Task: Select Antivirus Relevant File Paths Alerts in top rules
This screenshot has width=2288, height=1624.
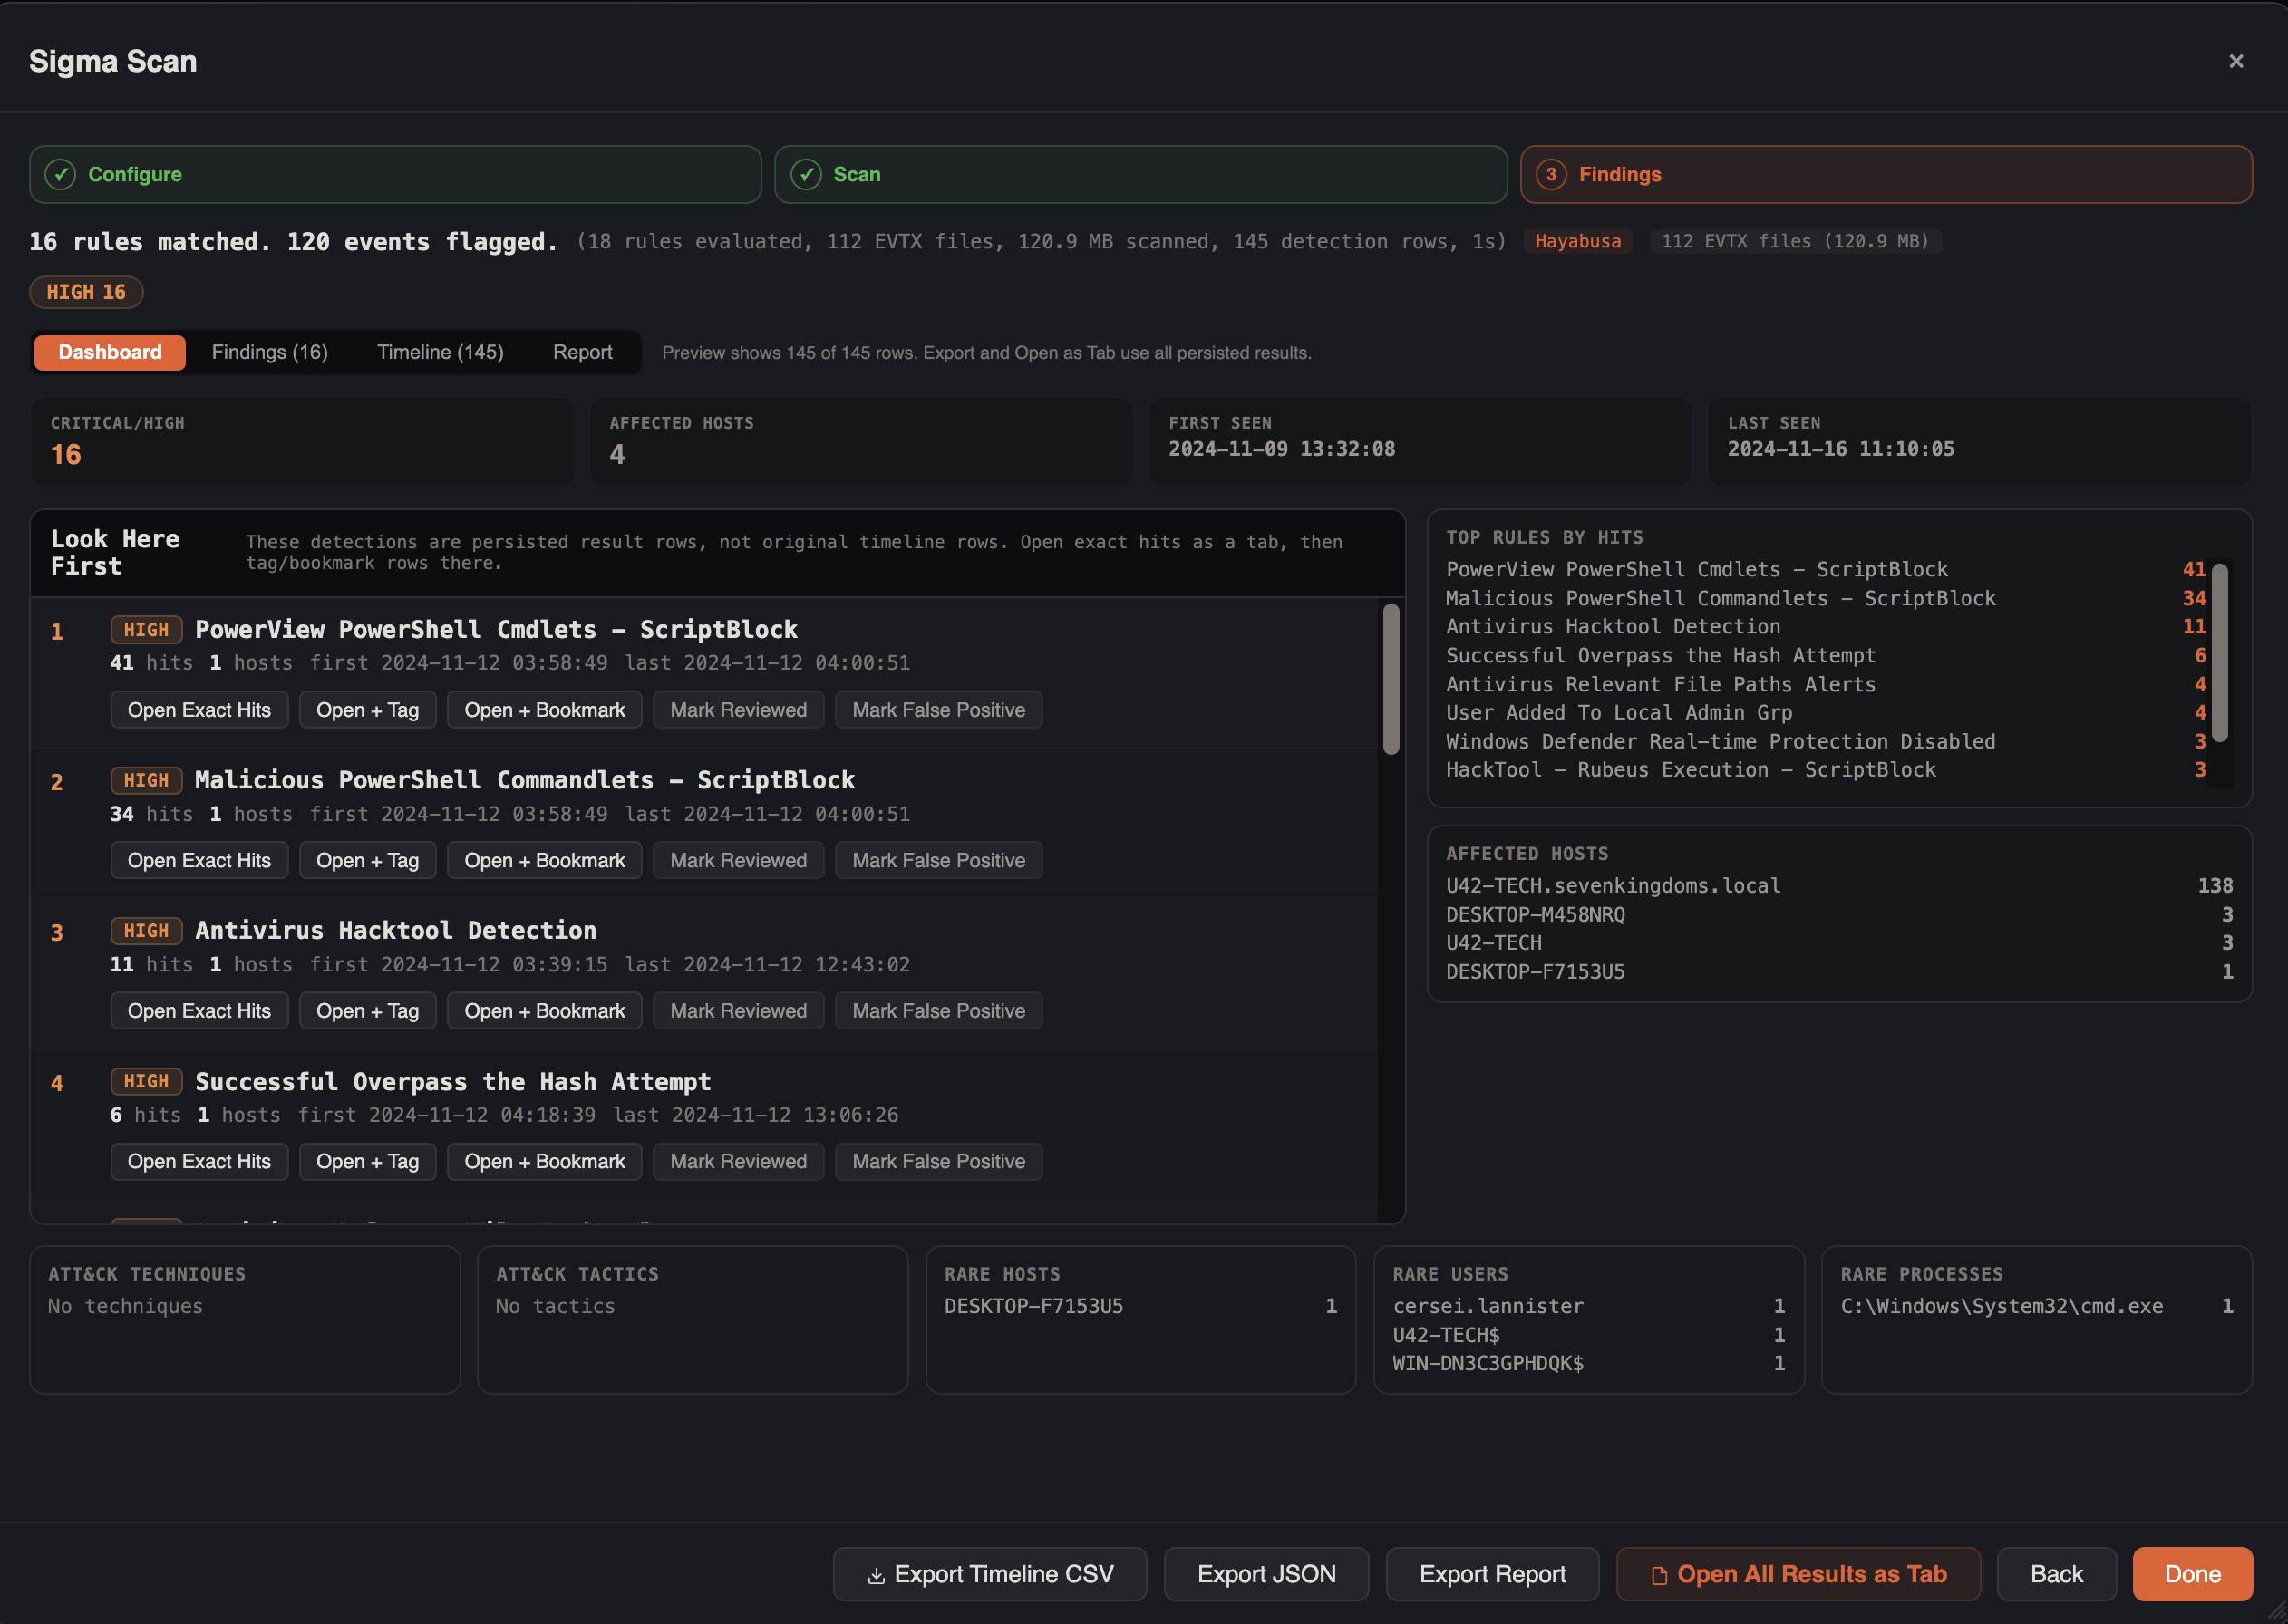Action: click(1826, 685)
